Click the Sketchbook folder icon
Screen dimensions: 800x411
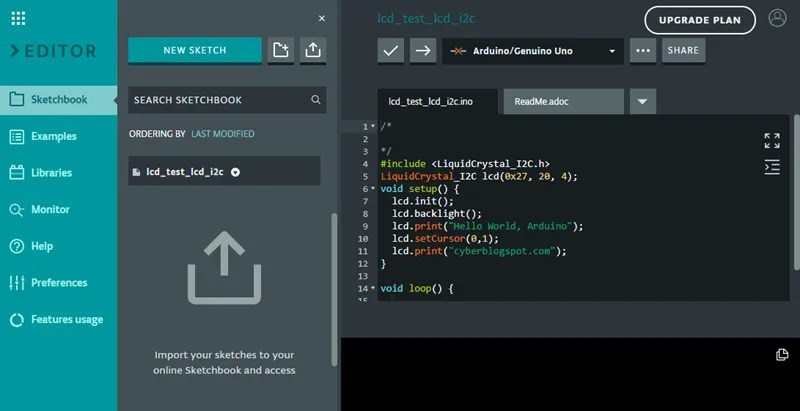17,99
